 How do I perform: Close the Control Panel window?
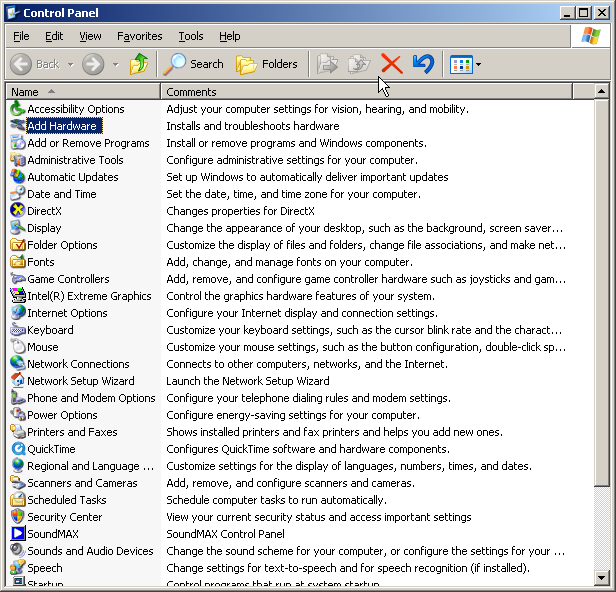point(601,13)
